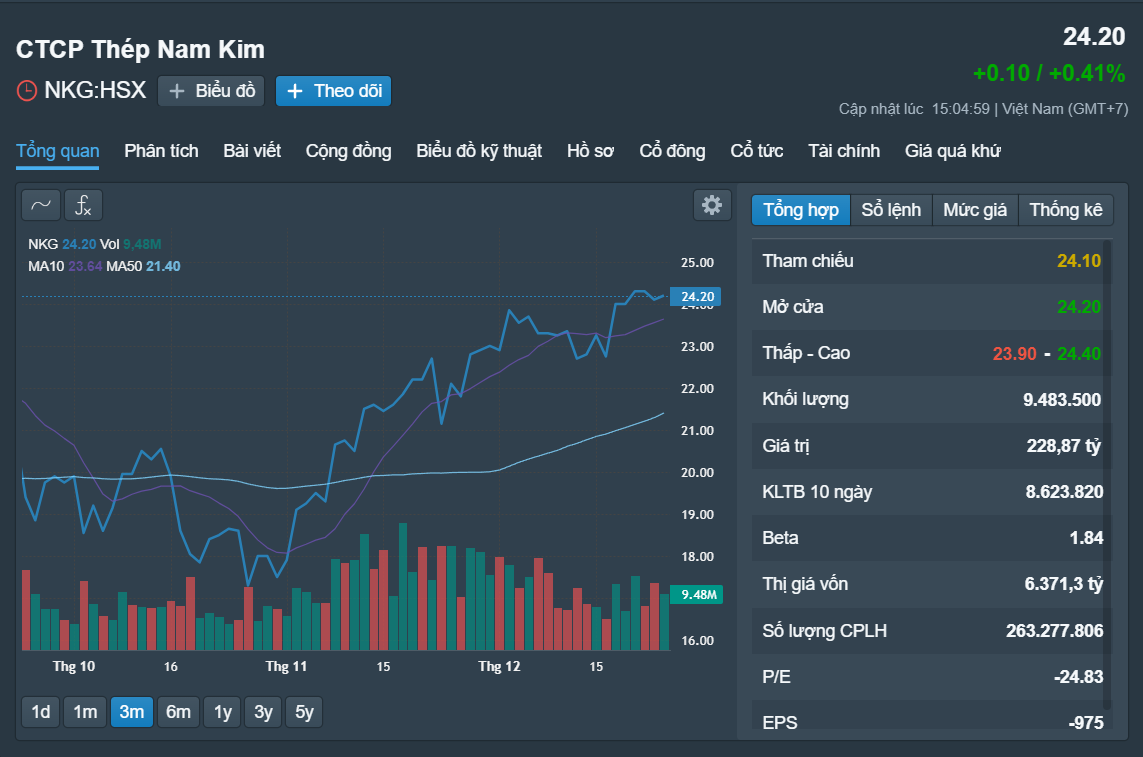Screen dimensions: 1143x757
Task: Click the Cập nhật lúc timestamp text
Action: click(x=983, y=109)
